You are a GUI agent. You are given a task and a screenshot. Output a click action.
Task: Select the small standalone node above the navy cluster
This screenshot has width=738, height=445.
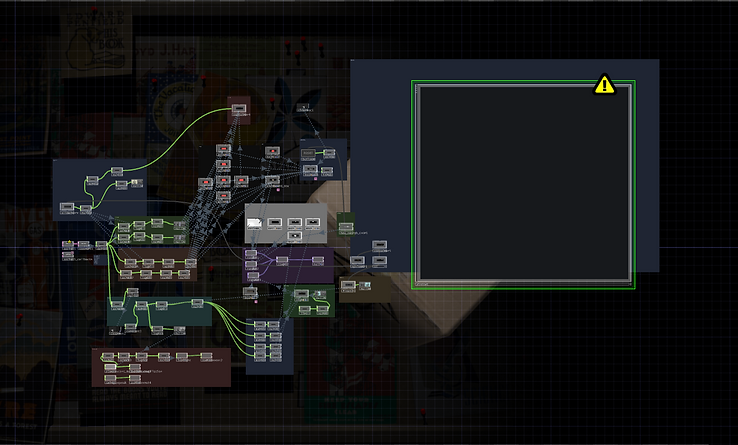(304, 108)
